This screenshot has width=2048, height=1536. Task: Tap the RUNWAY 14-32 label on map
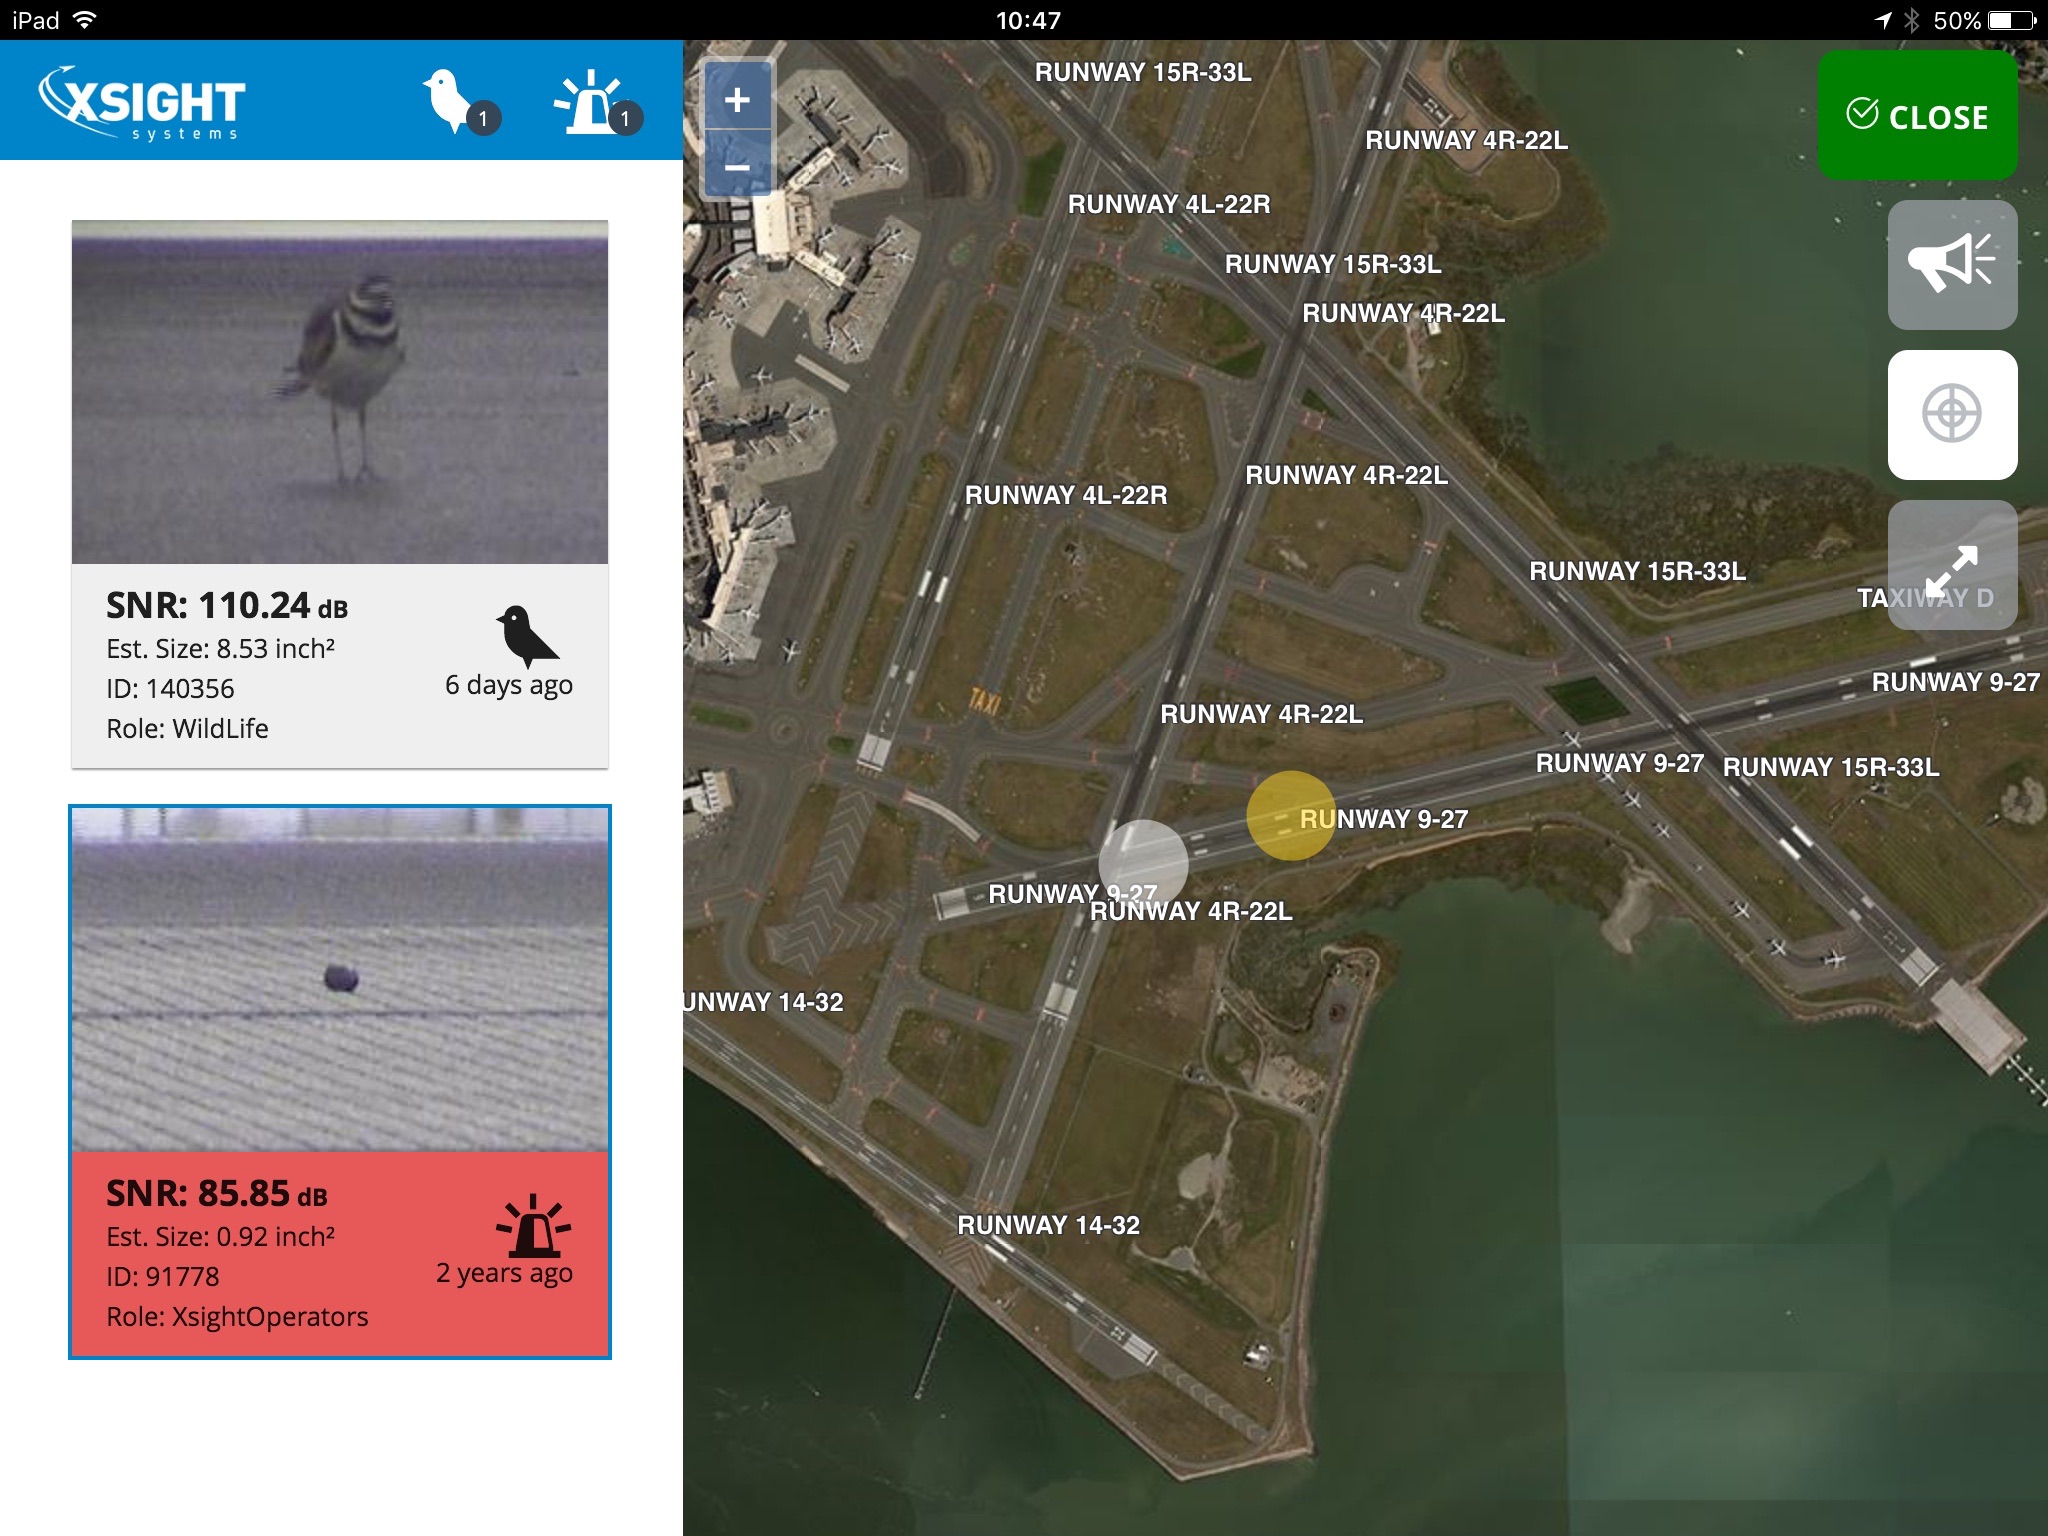tap(1048, 1225)
